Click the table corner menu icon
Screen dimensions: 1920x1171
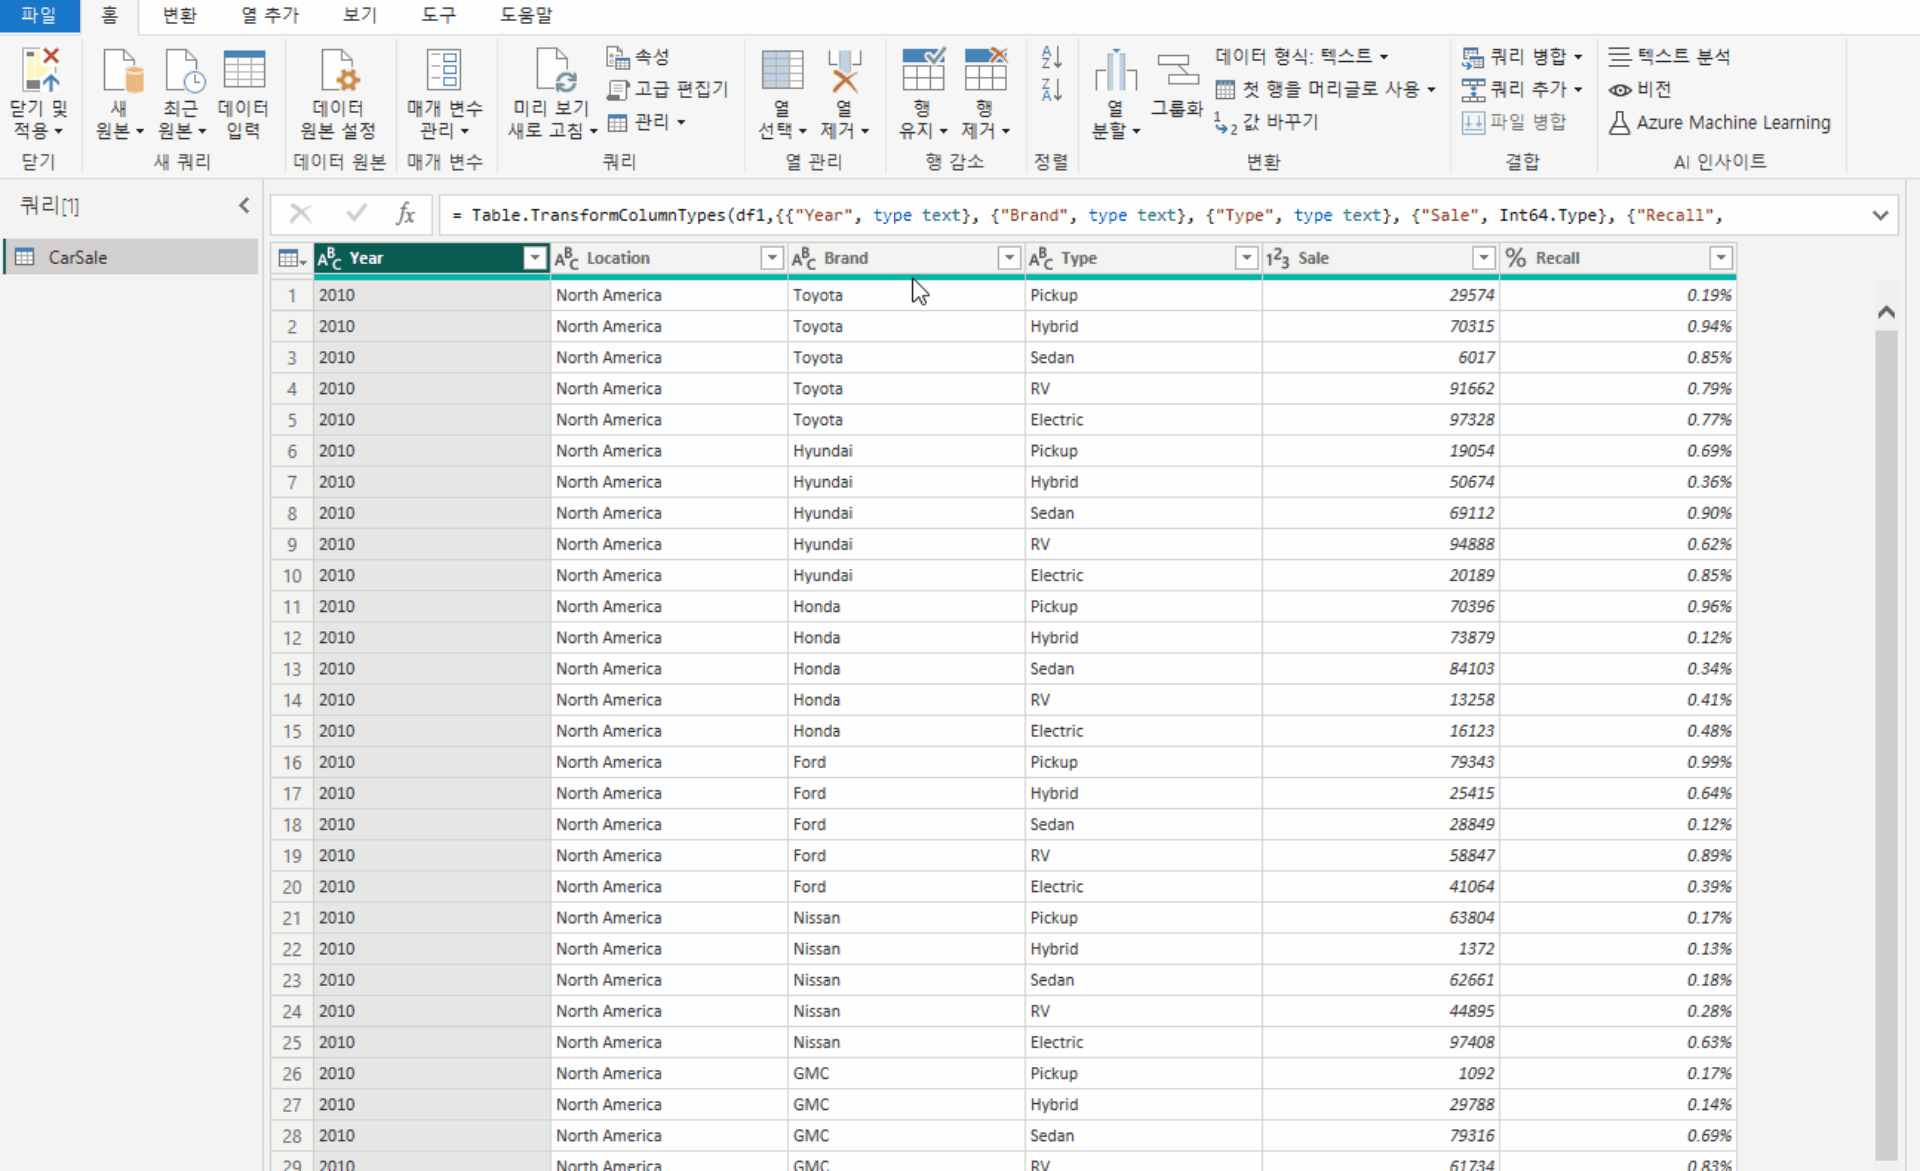pos(291,259)
